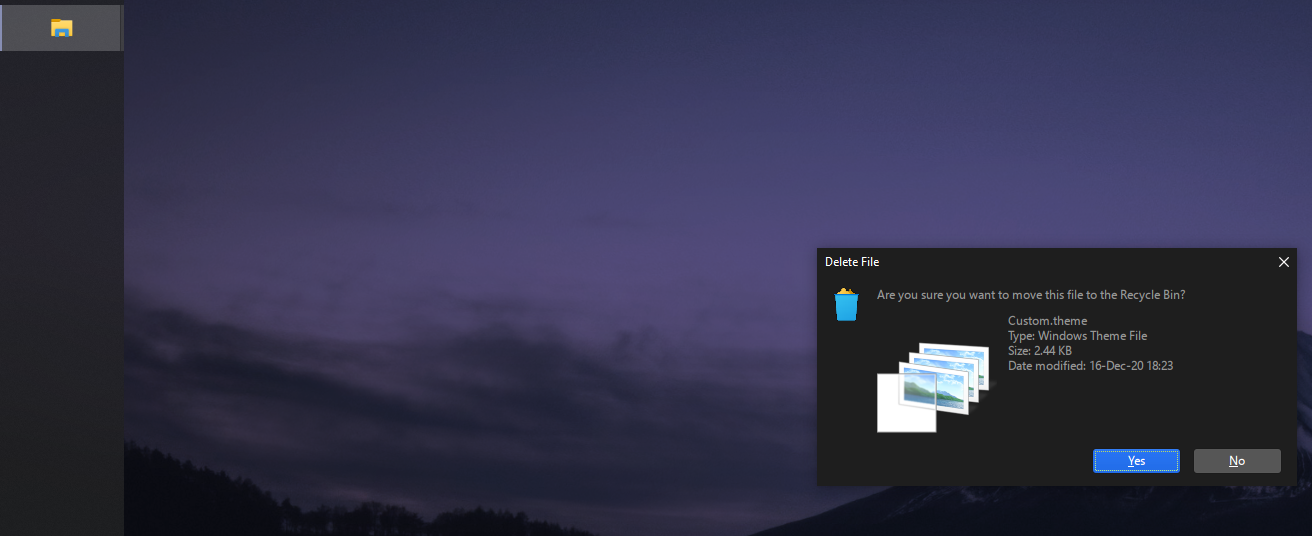This screenshot has height=536, width=1312.
Task: Close the Delete File dialog
Action: coord(1284,262)
